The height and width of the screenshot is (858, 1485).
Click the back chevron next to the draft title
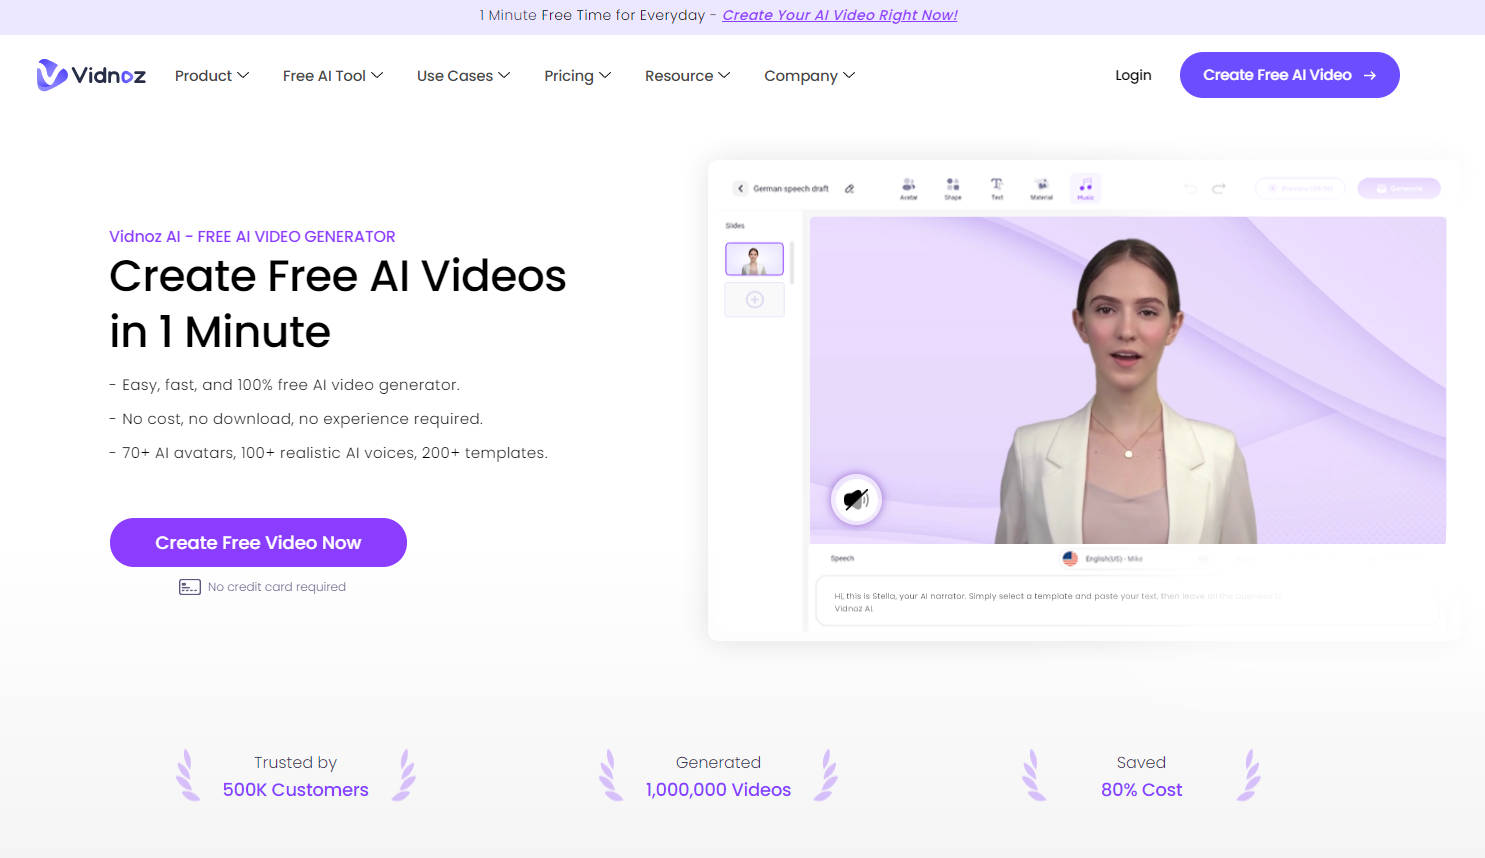740,187
